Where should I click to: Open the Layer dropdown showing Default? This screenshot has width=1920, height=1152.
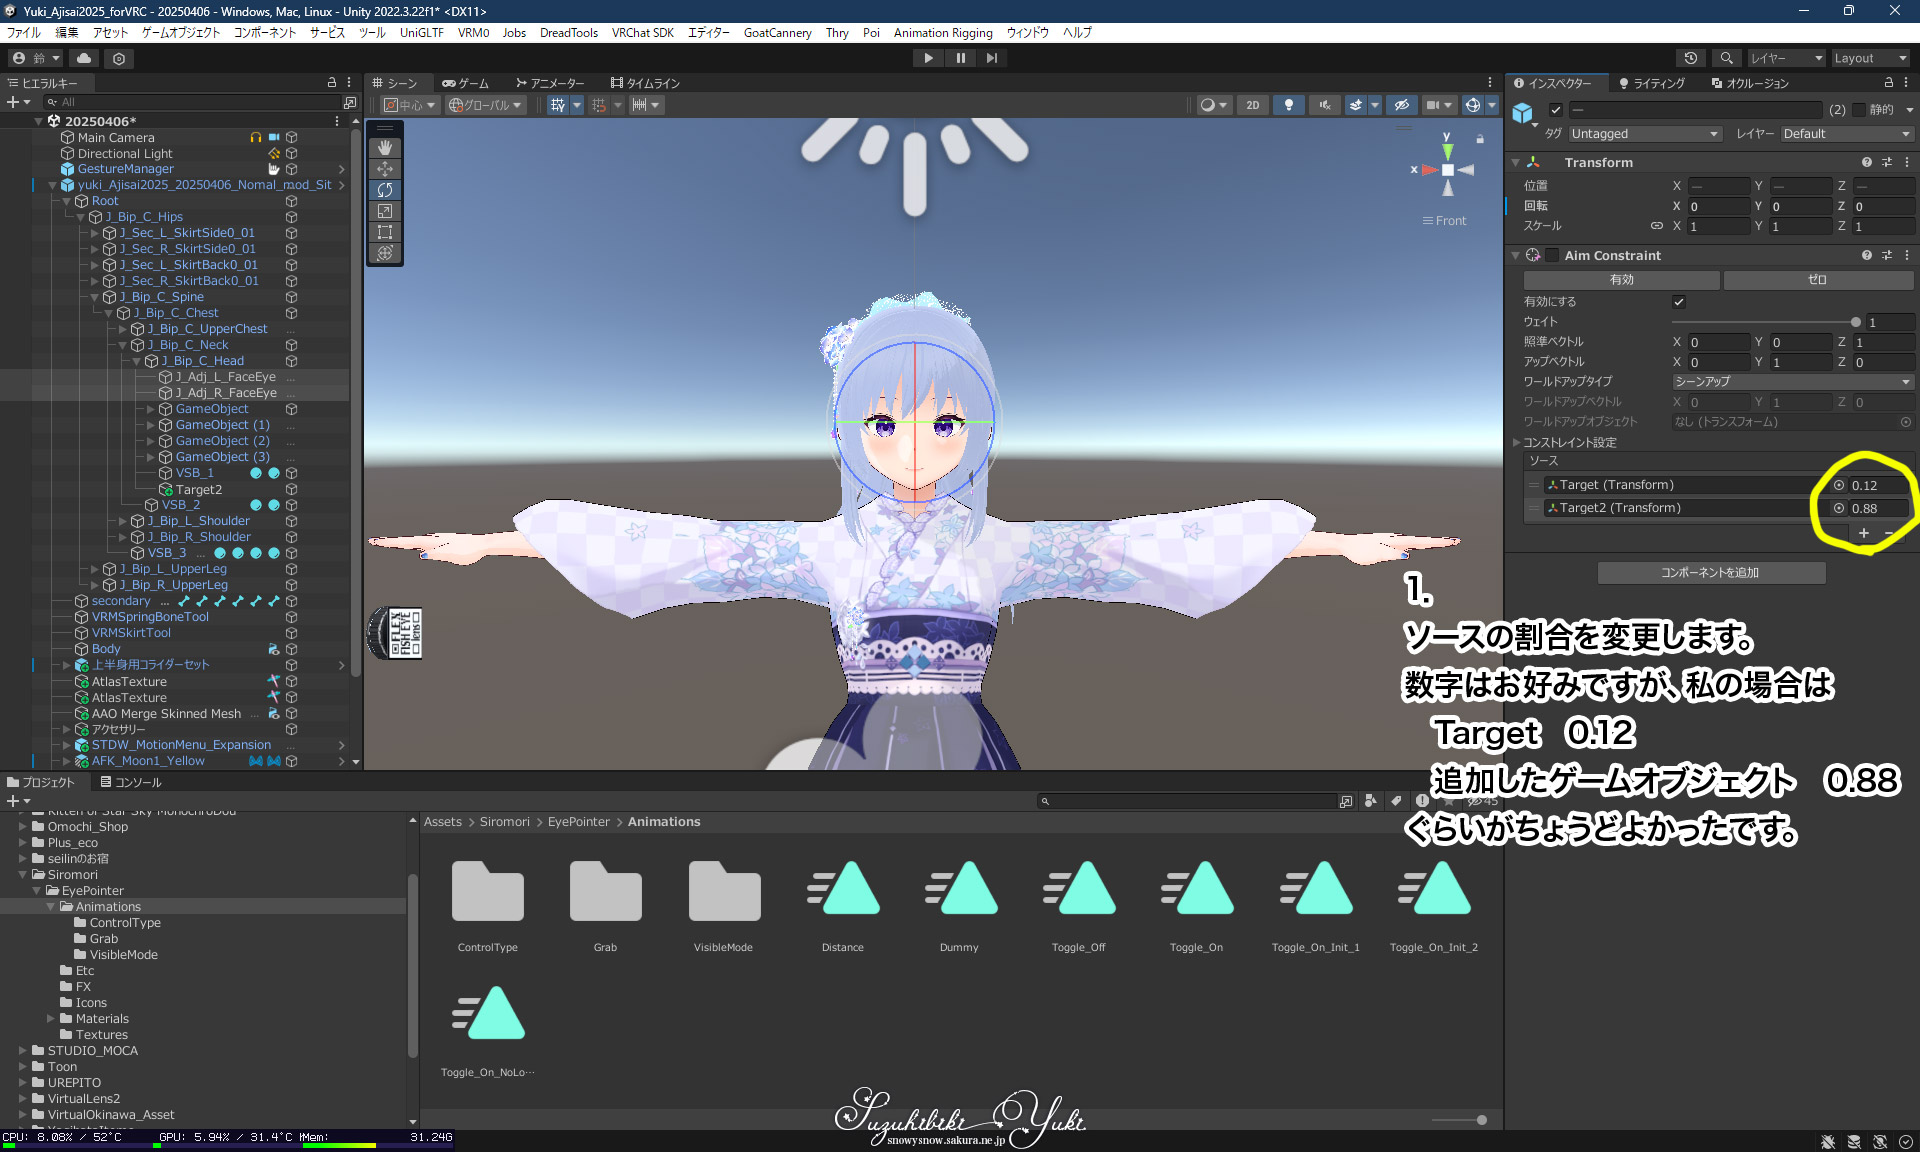(1846, 134)
